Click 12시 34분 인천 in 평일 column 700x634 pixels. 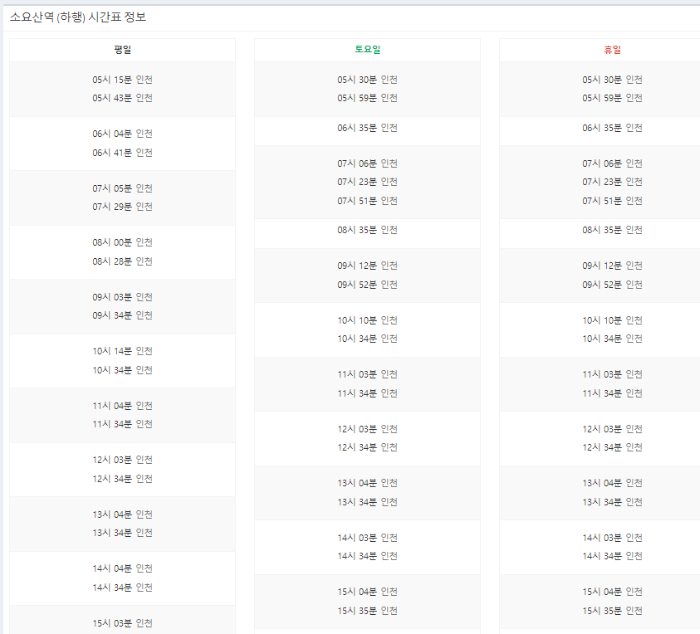point(122,479)
